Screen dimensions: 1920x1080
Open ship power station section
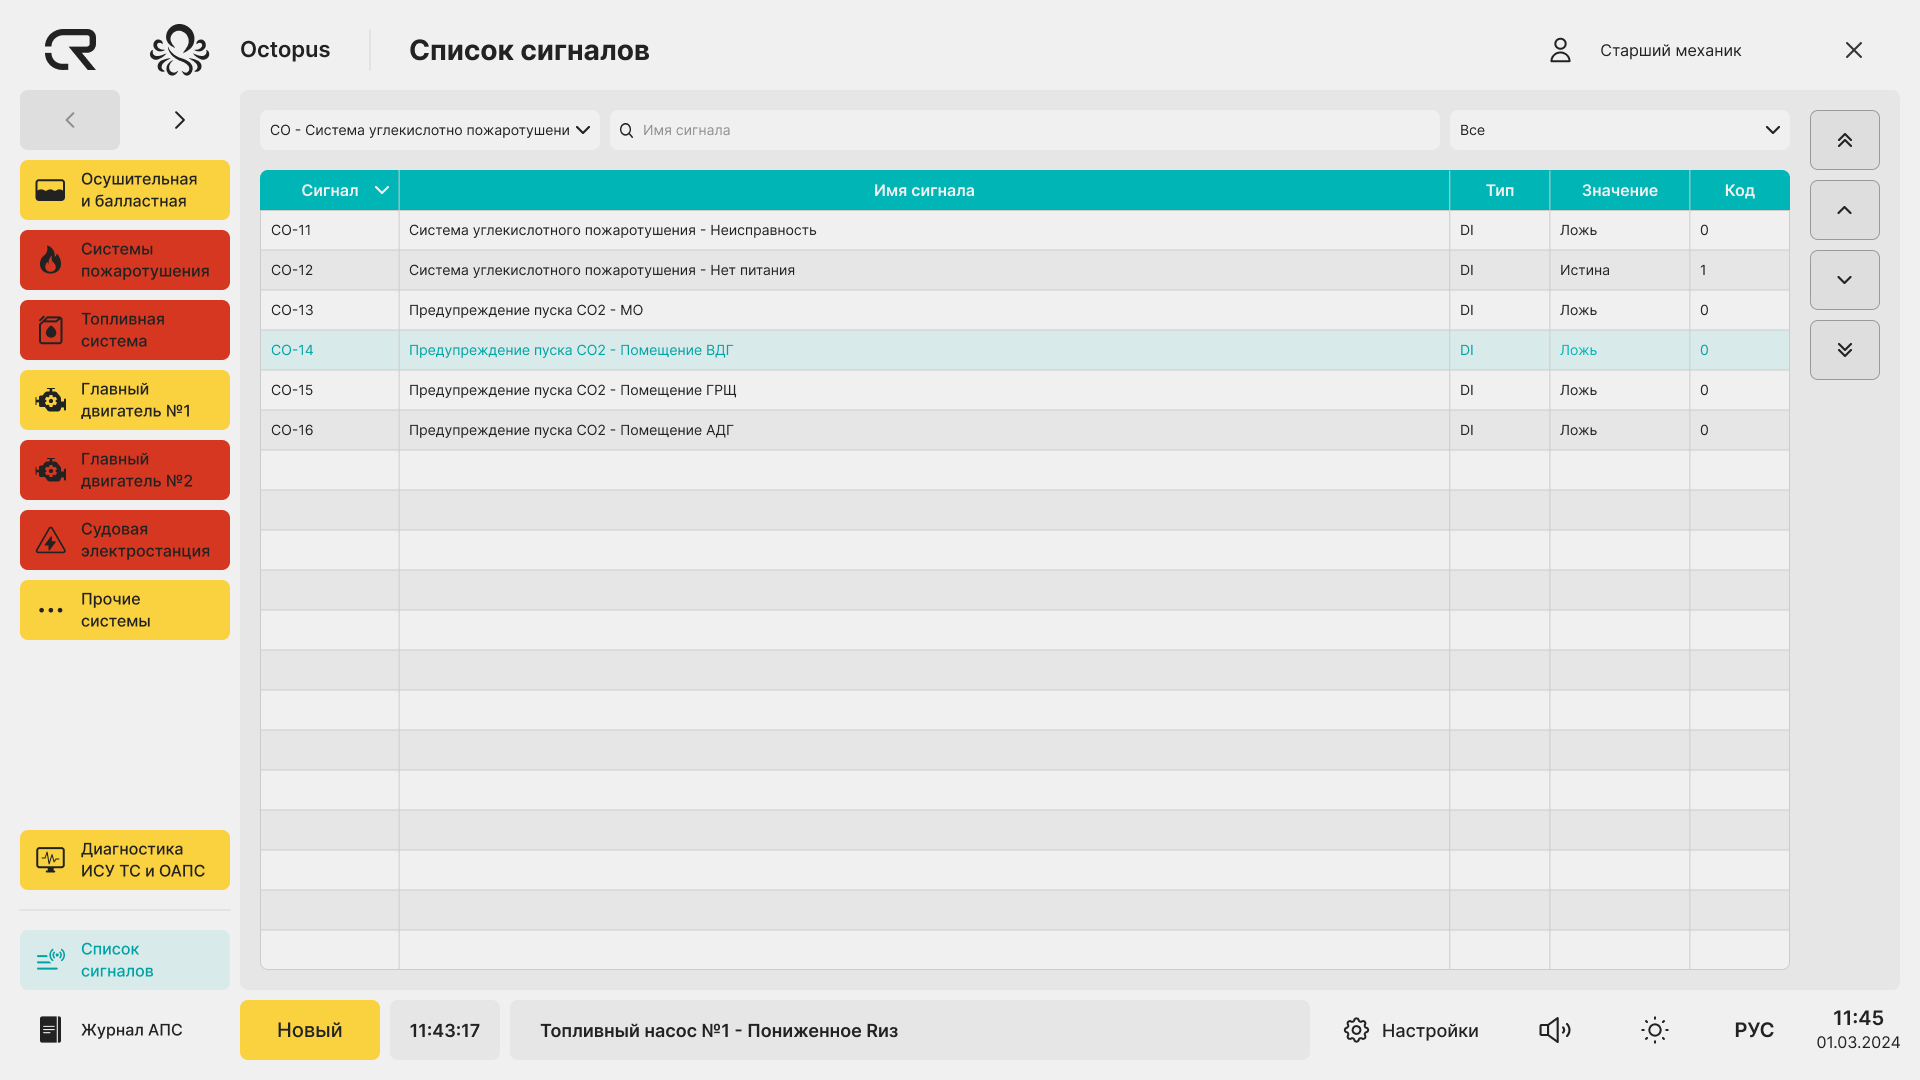[125, 540]
